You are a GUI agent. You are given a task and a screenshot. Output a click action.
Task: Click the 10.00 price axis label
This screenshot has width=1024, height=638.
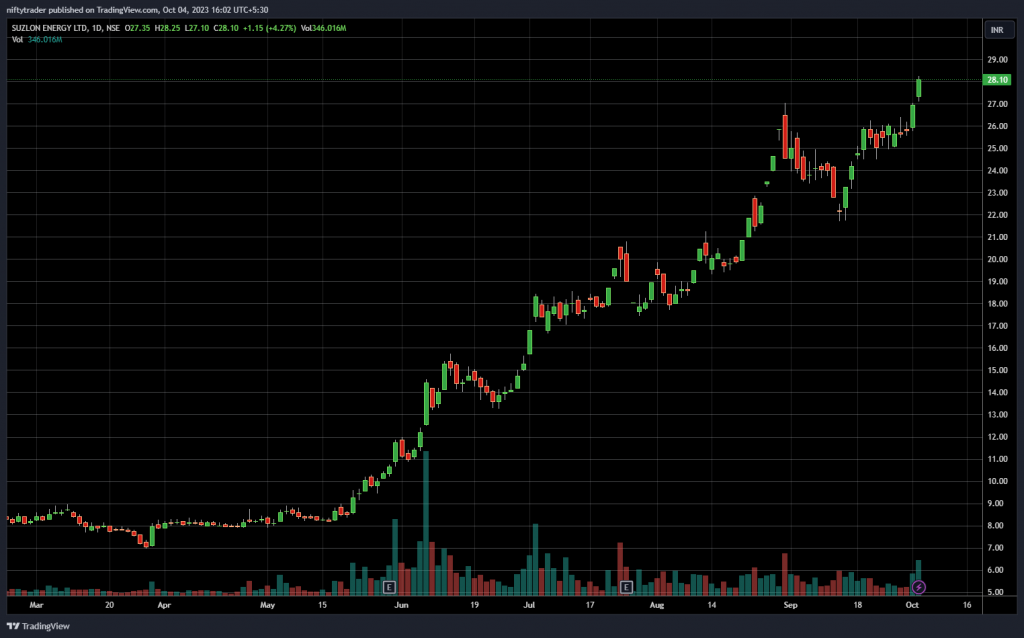[x=997, y=481]
